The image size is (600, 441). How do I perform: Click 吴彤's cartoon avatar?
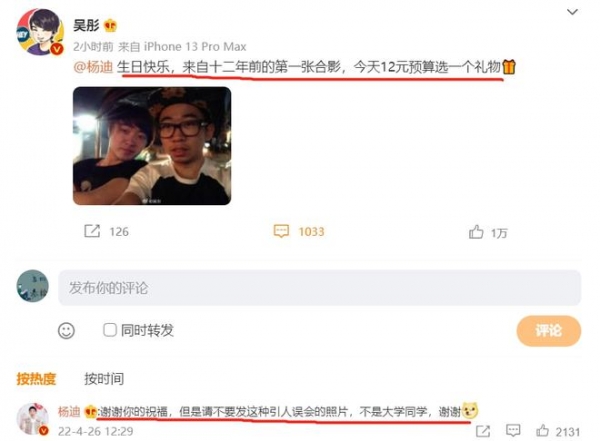[40, 32]
